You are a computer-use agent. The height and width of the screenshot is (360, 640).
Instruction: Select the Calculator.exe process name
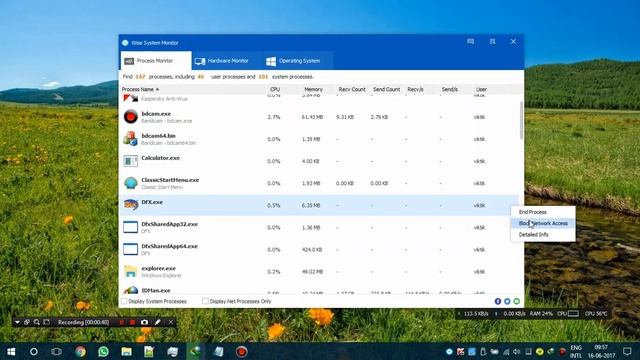[x=160, y=158]
